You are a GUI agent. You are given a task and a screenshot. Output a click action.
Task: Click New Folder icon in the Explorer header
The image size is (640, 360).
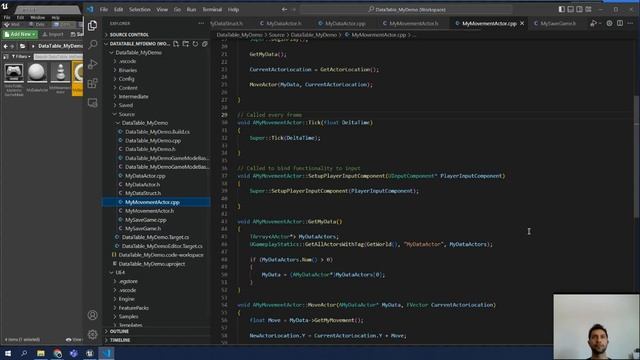point(186,44)
